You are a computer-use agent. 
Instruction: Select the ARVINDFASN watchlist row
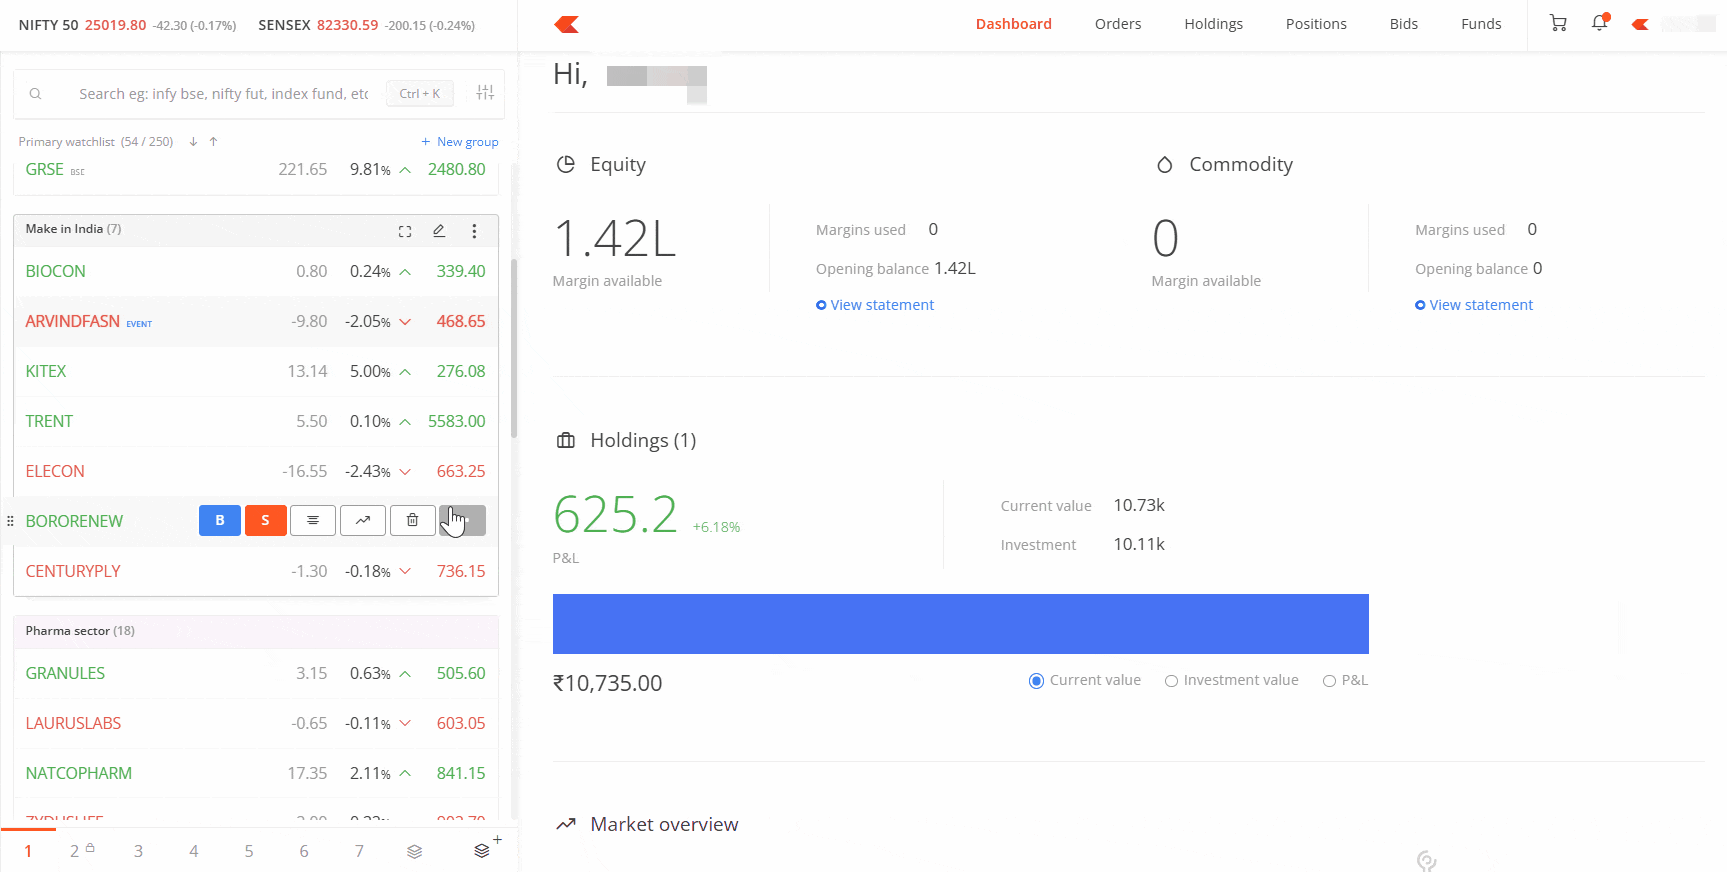tap(256, 321)
